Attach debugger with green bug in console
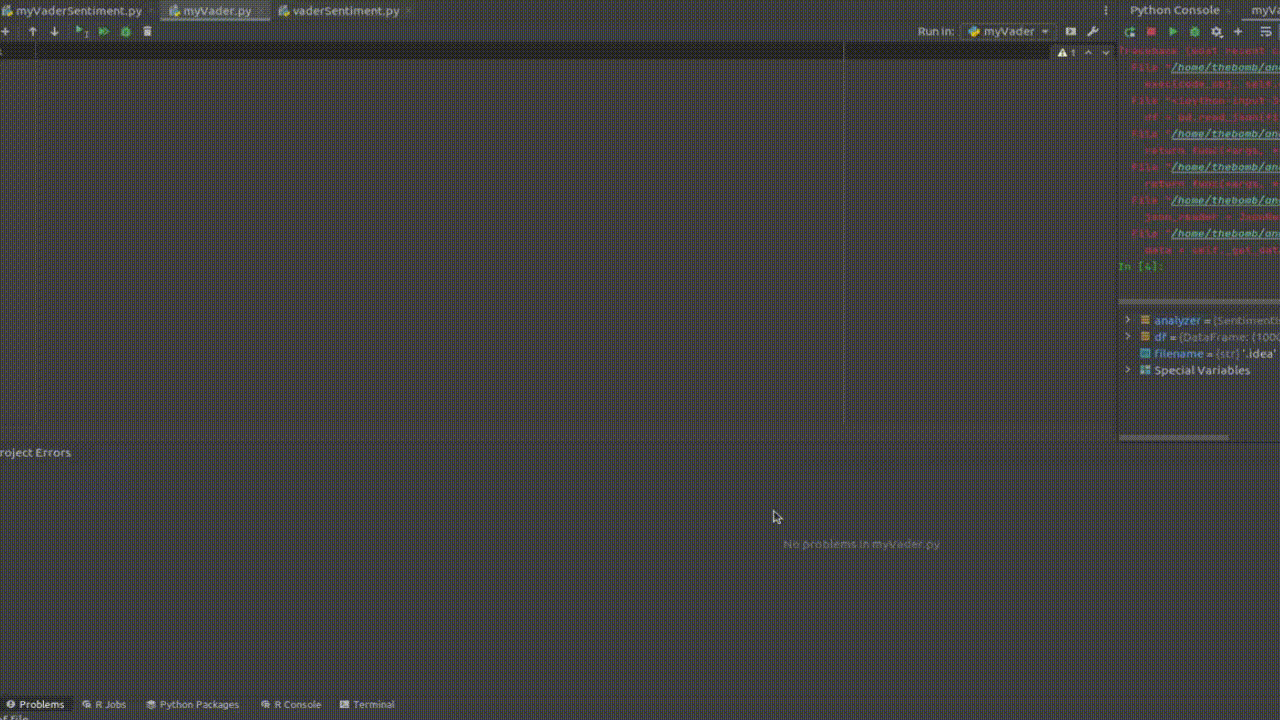 coord(1194,32)
